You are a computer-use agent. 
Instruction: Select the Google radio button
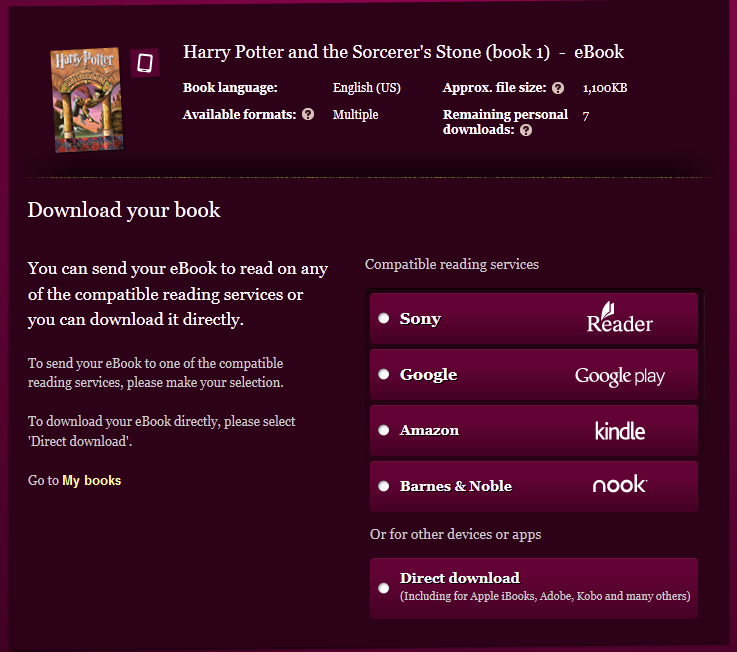[384, 374]
